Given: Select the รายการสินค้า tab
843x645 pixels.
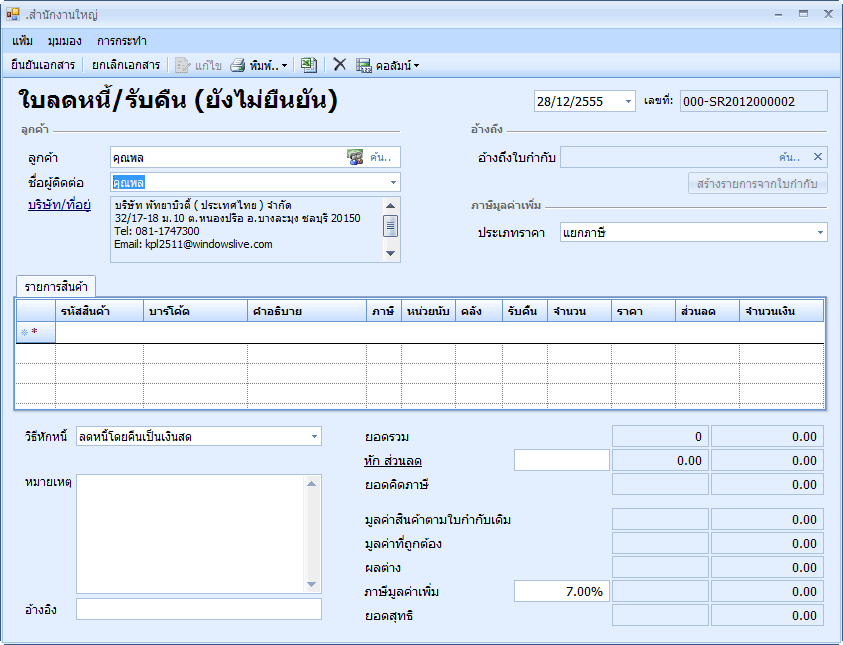Looking at the screenshot, I should coord(56,287).
